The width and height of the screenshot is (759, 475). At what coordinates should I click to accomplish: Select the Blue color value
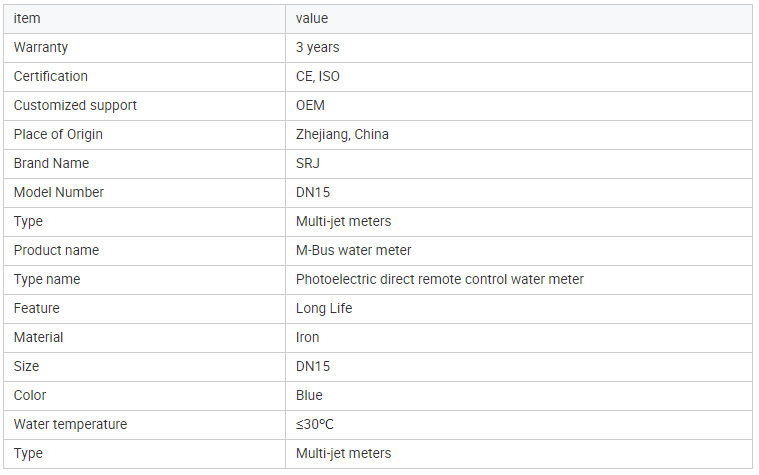click(309, 395)
